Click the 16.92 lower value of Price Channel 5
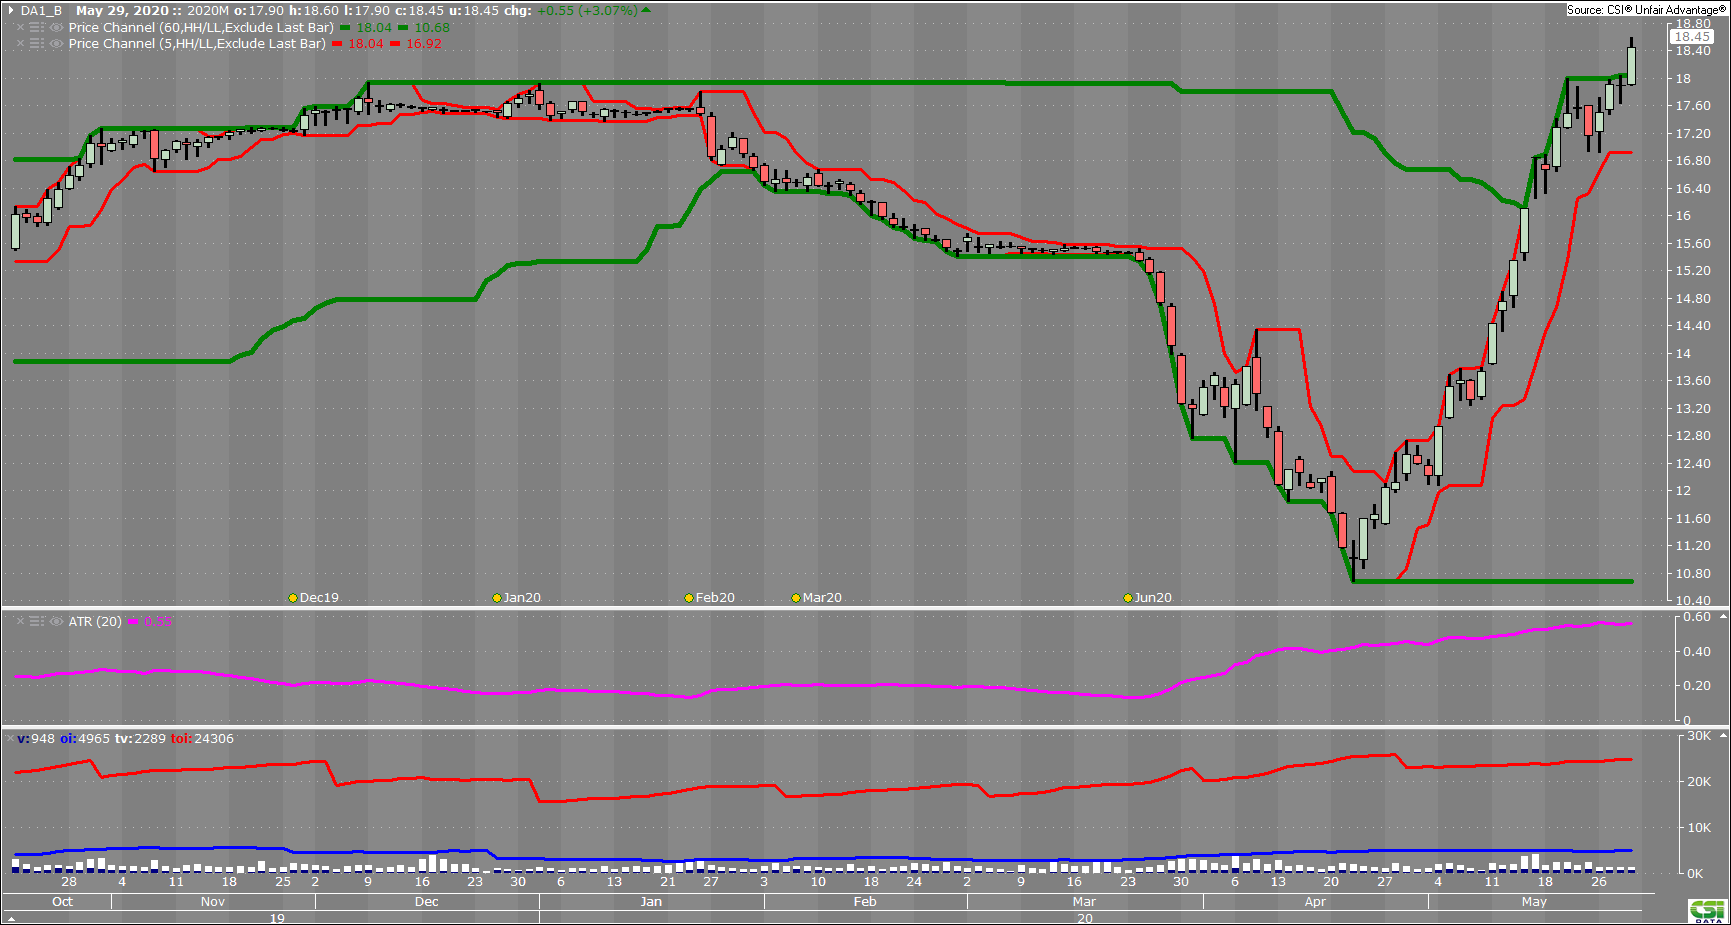 pos(424,44)
